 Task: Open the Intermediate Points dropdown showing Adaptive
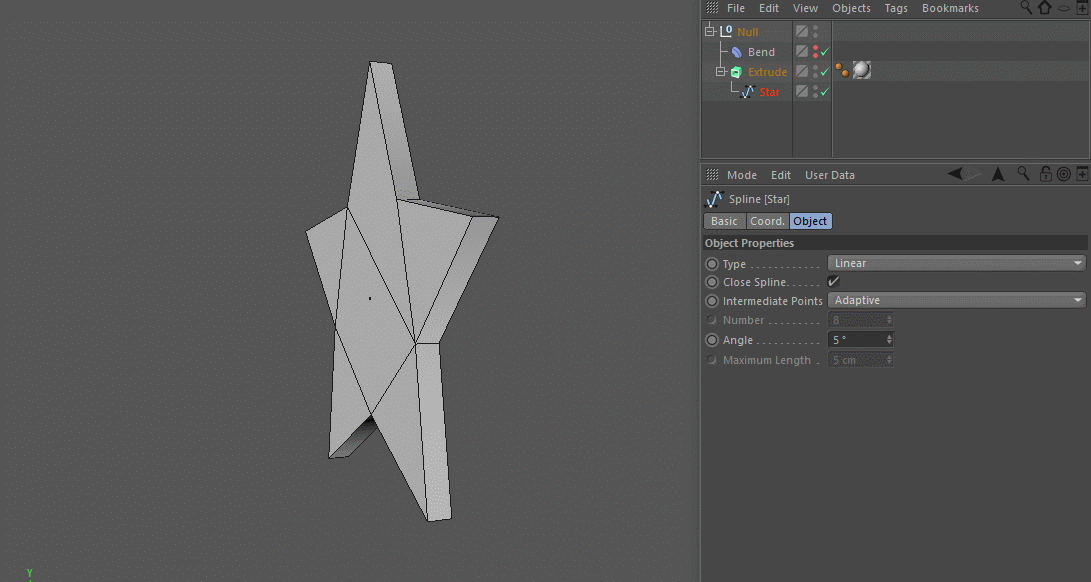pos(956,300)
